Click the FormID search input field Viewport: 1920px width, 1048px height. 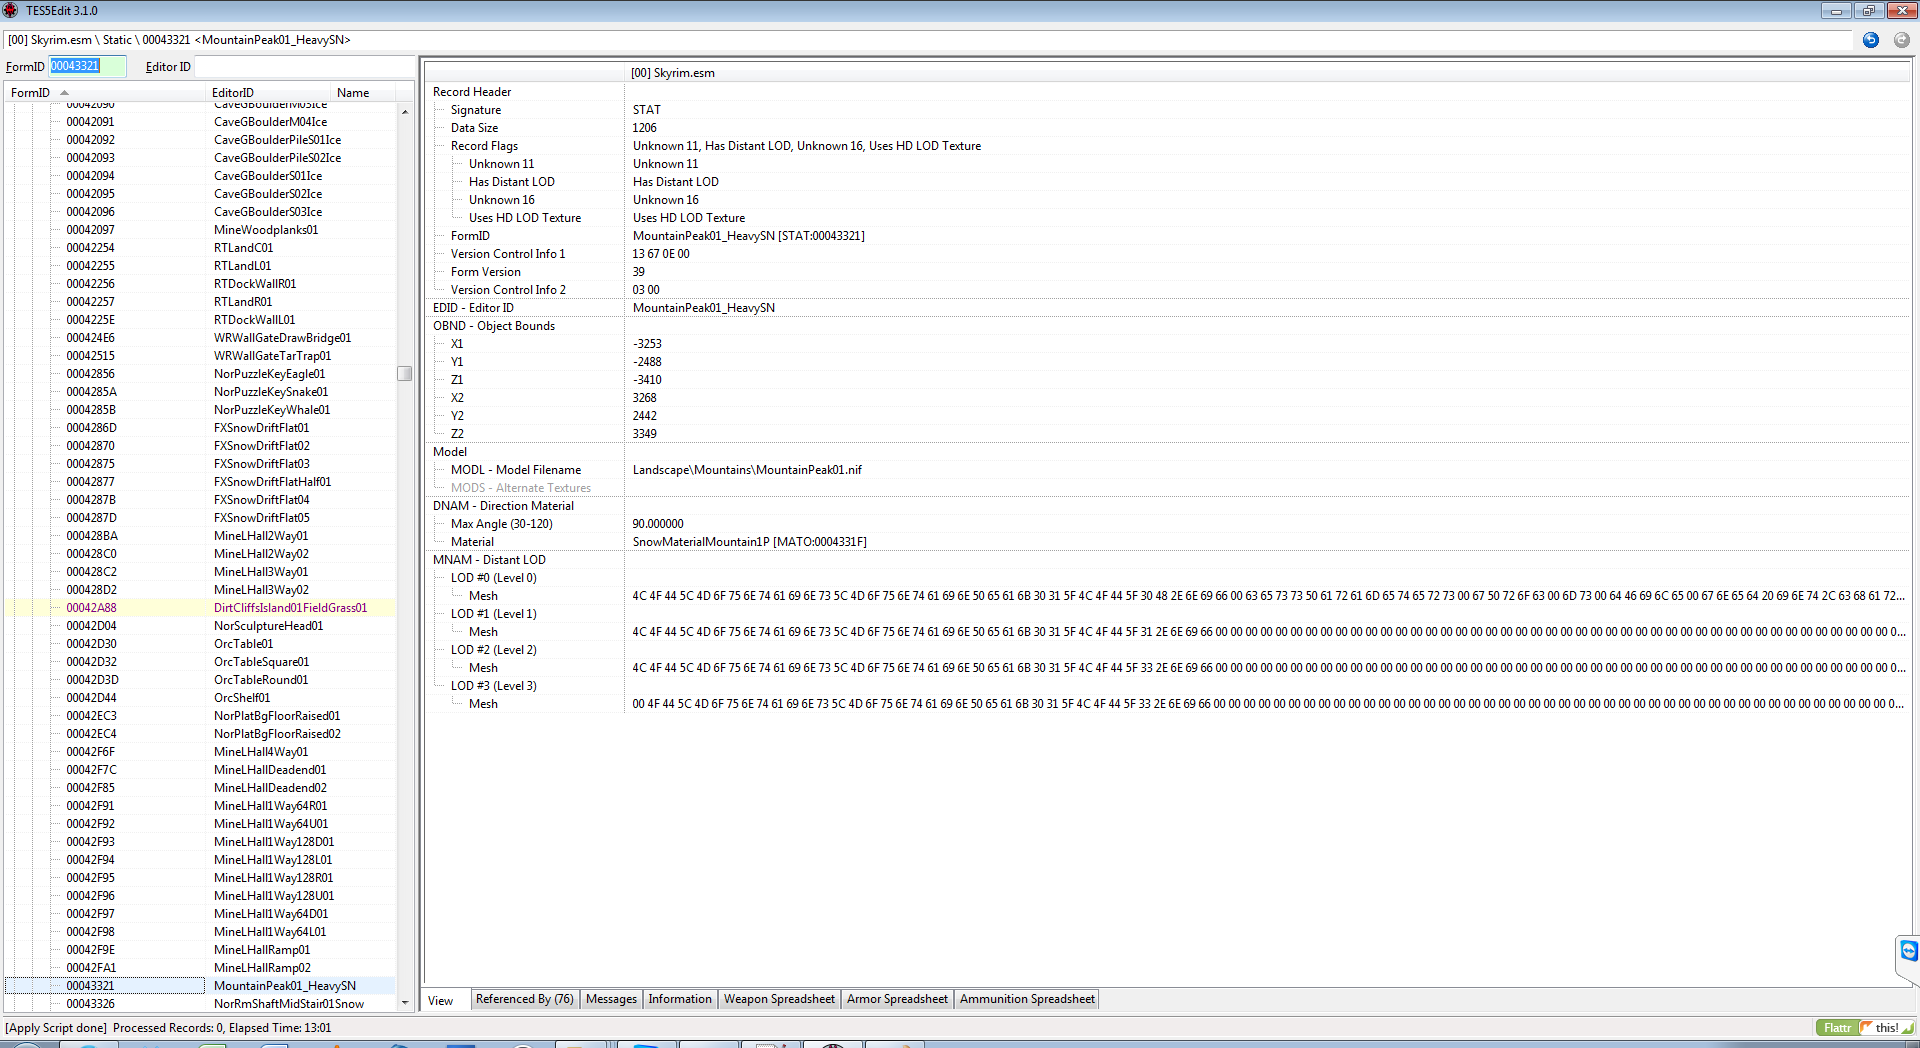pyautogui.click(x=88, y=66)
